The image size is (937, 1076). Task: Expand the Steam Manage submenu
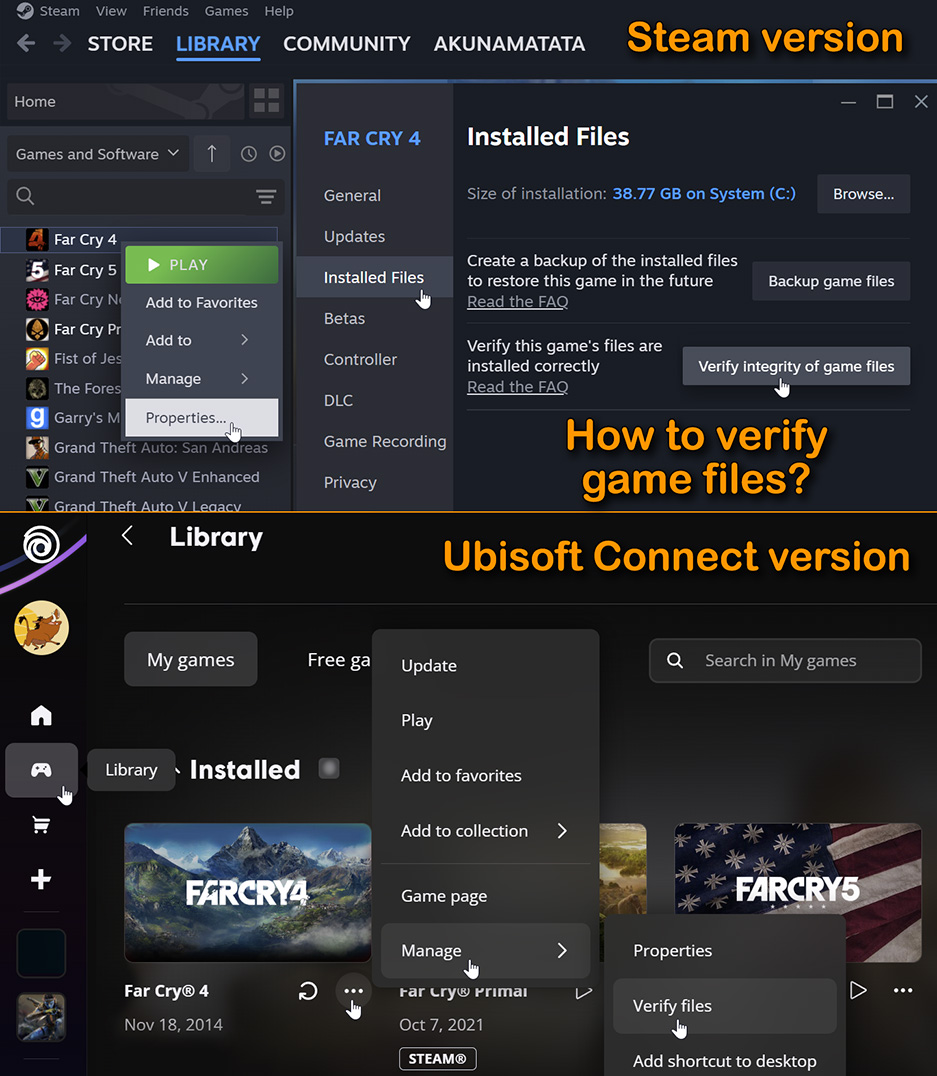click(x=202, y=379)
